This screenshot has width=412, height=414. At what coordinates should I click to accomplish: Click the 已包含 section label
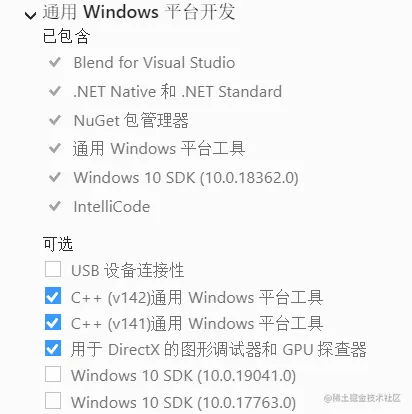(x=66, y=36)
